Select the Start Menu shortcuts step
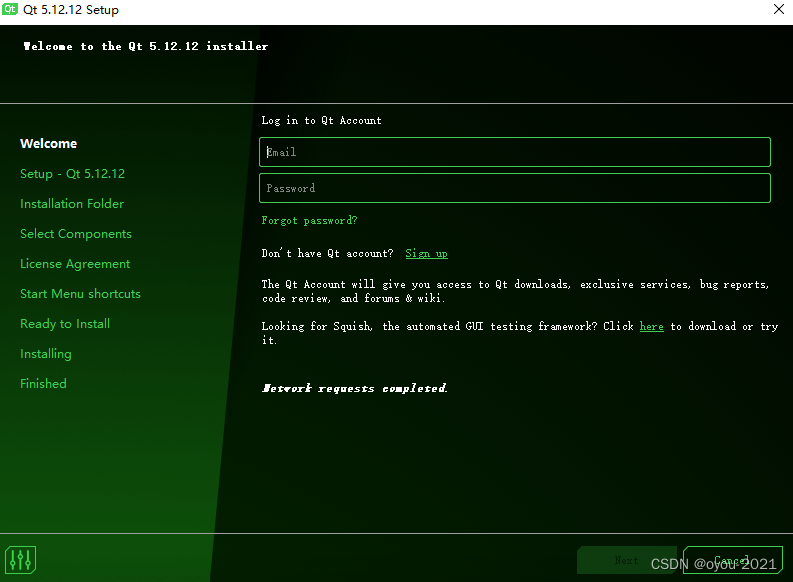Viewport: 793px width, 582px height. (80, 294)
